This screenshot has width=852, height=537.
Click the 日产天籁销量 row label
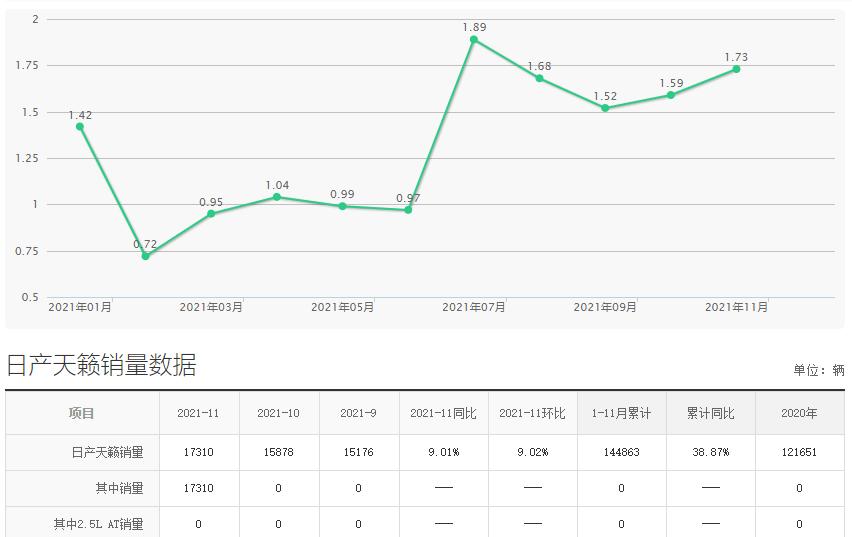(108, 452)
